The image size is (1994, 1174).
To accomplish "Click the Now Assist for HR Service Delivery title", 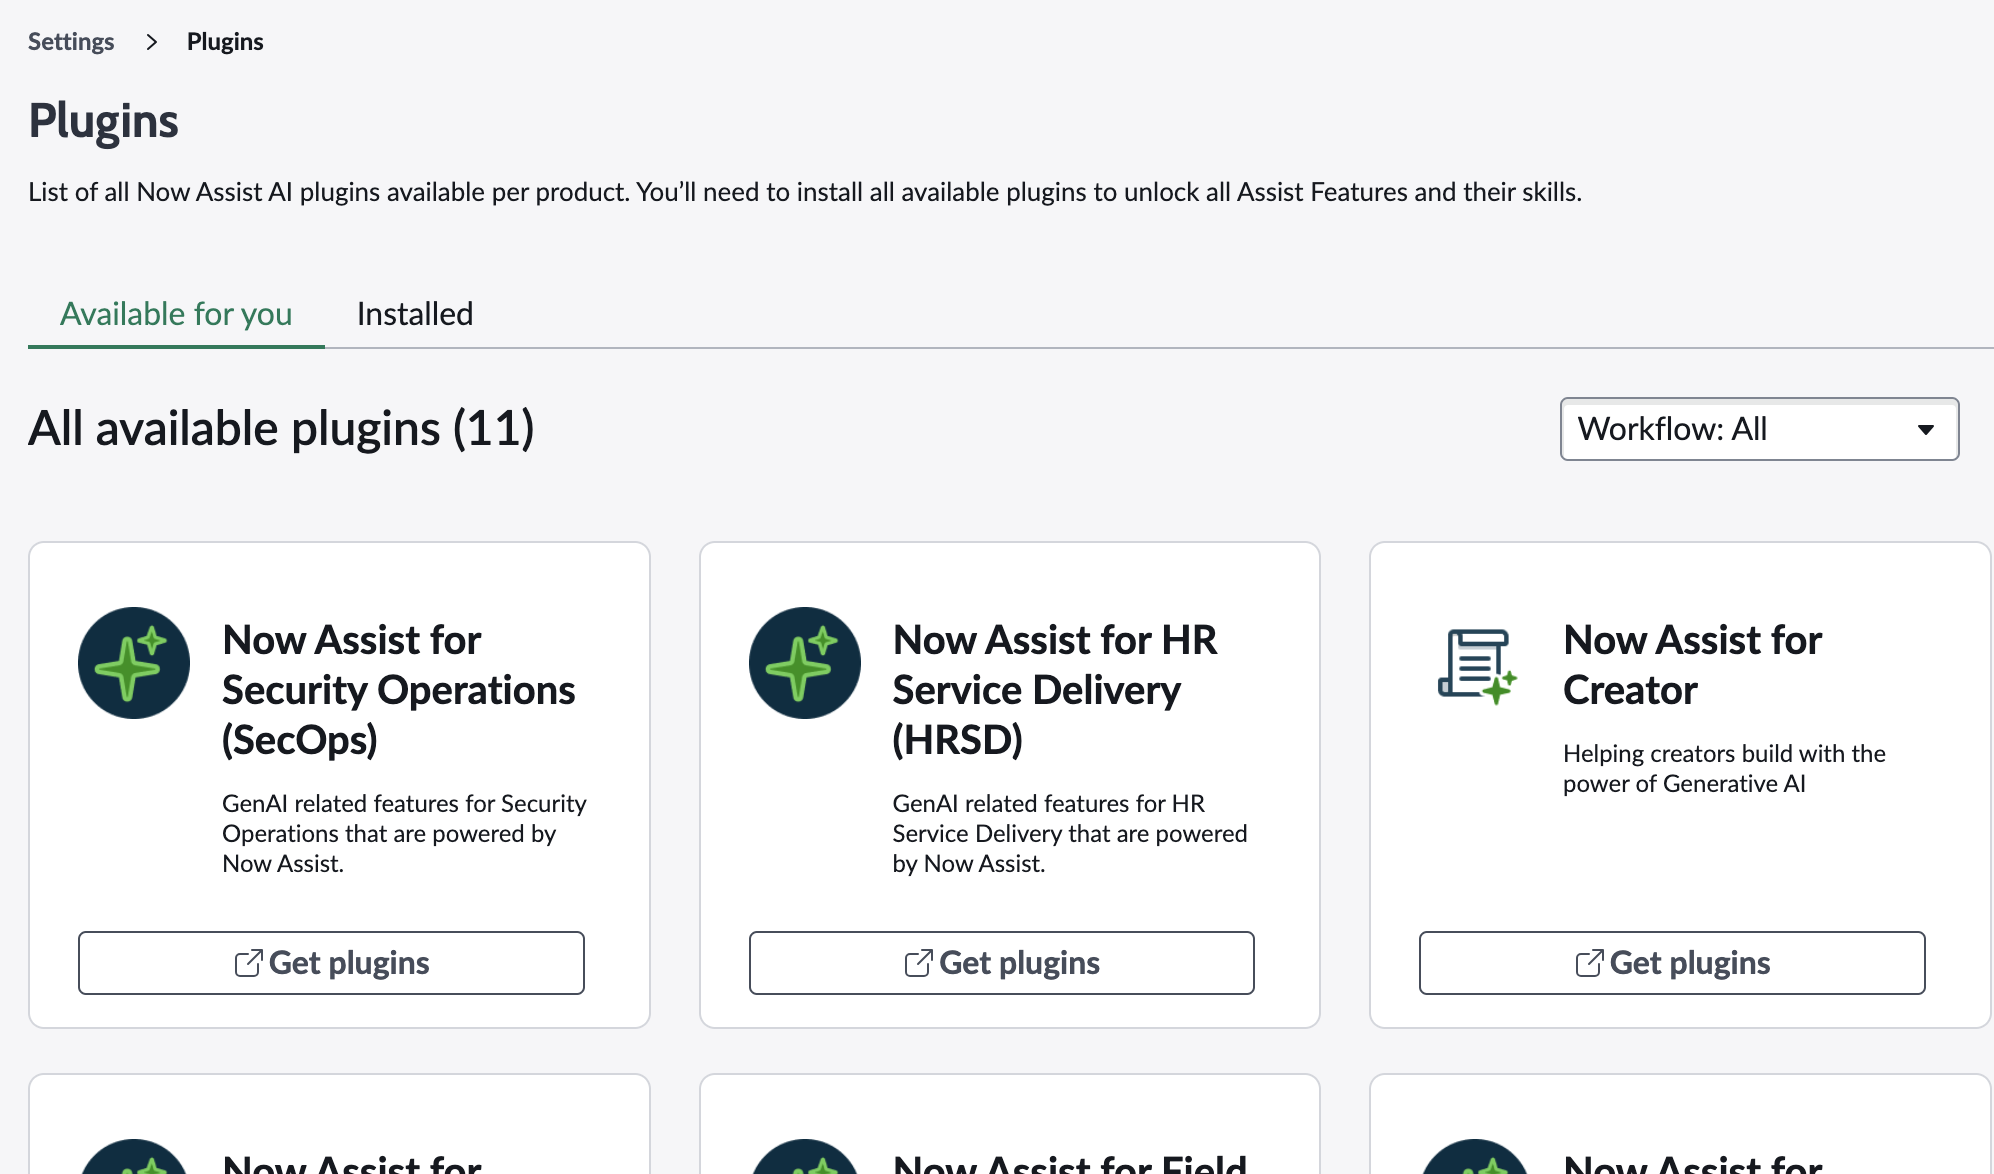I will click(1055, 690).
